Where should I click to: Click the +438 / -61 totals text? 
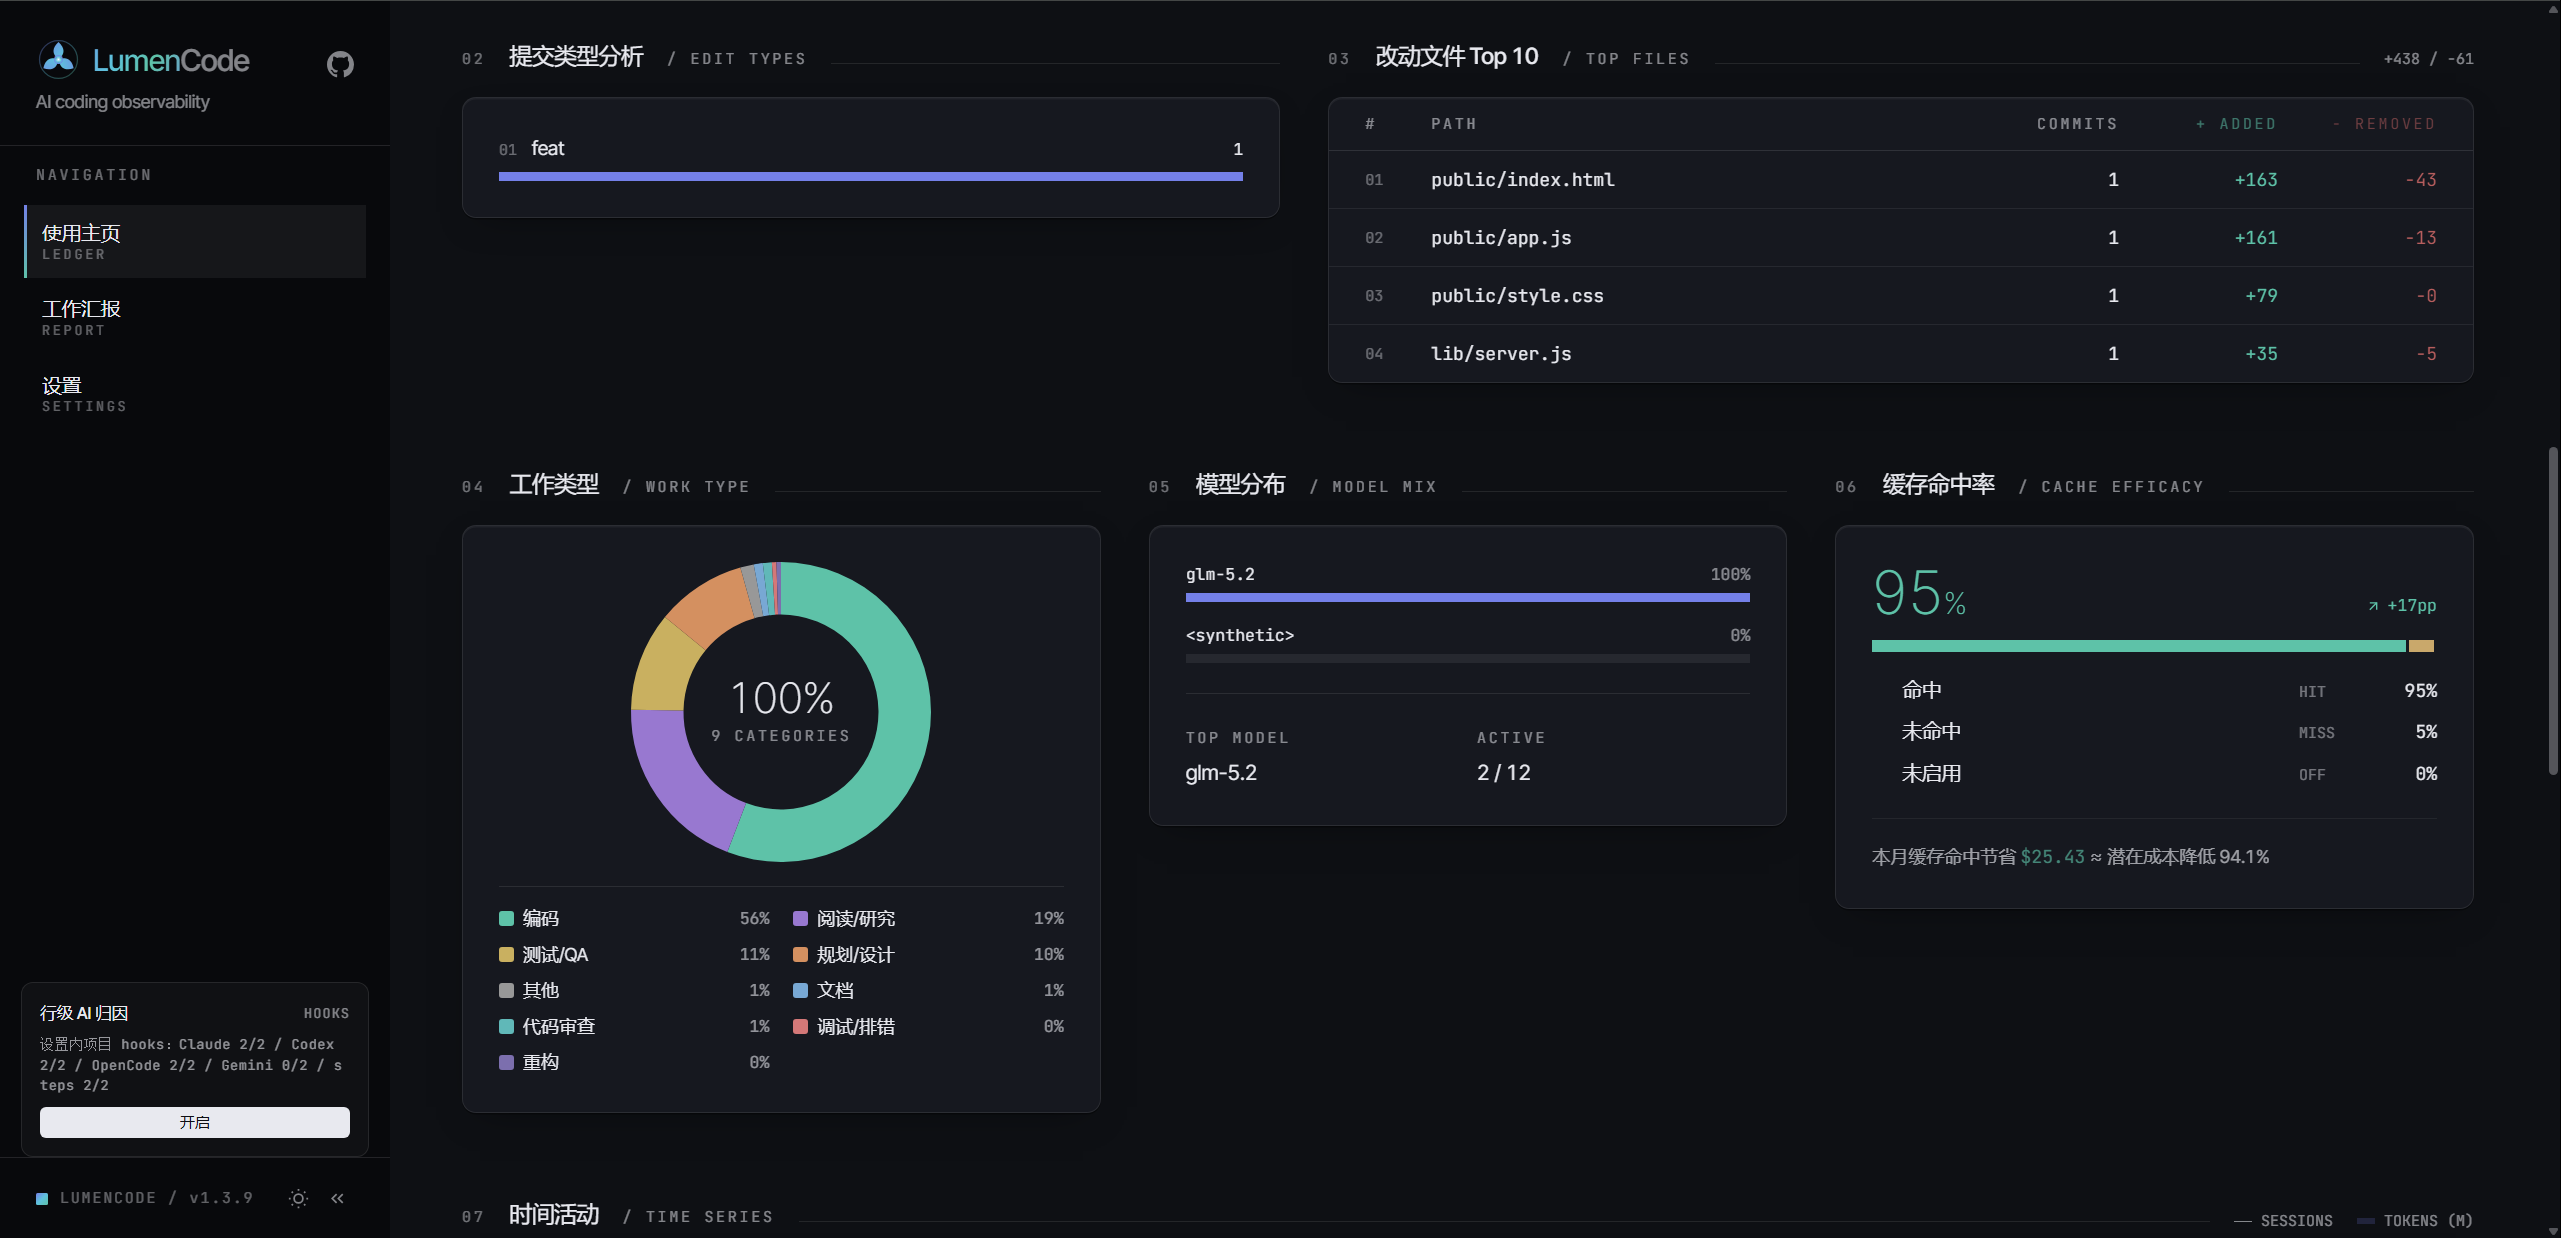(2428, 59)
